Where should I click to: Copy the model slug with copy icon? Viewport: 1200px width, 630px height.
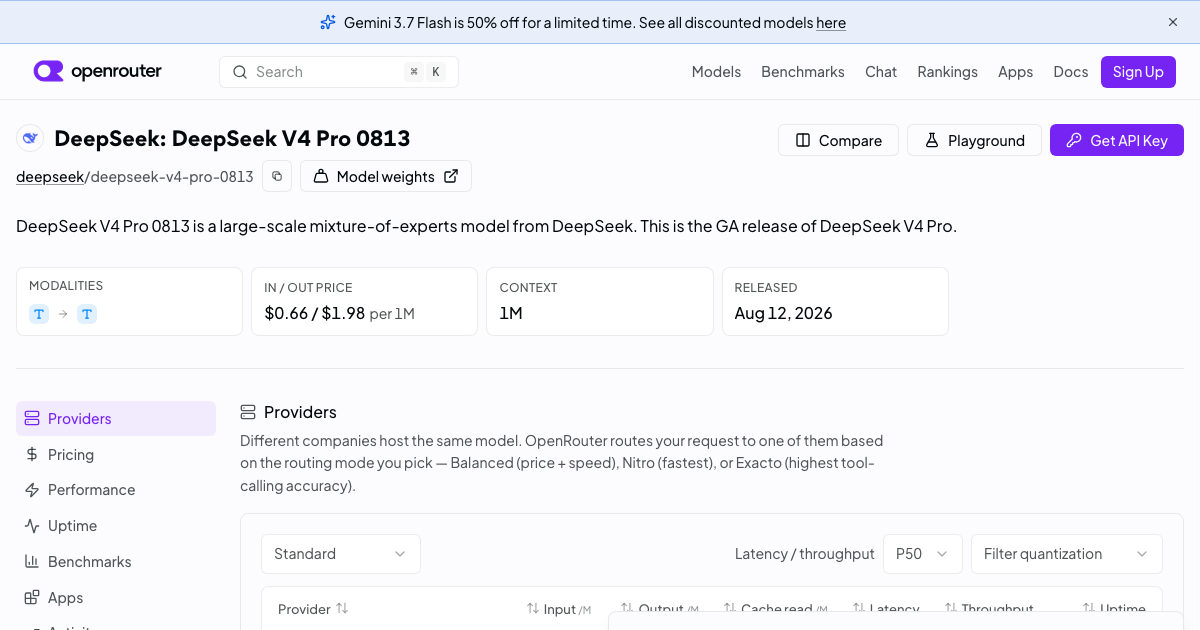coord(277,176)
